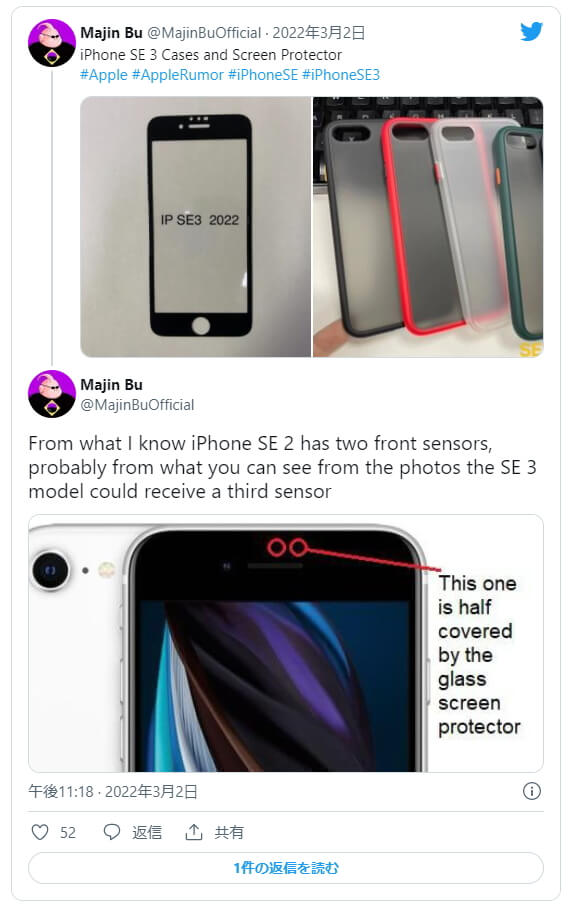This screenshot has height=912, width=571.
Task: Open the #iPhoneSE hashtag
Action: (x=263, y=74)
